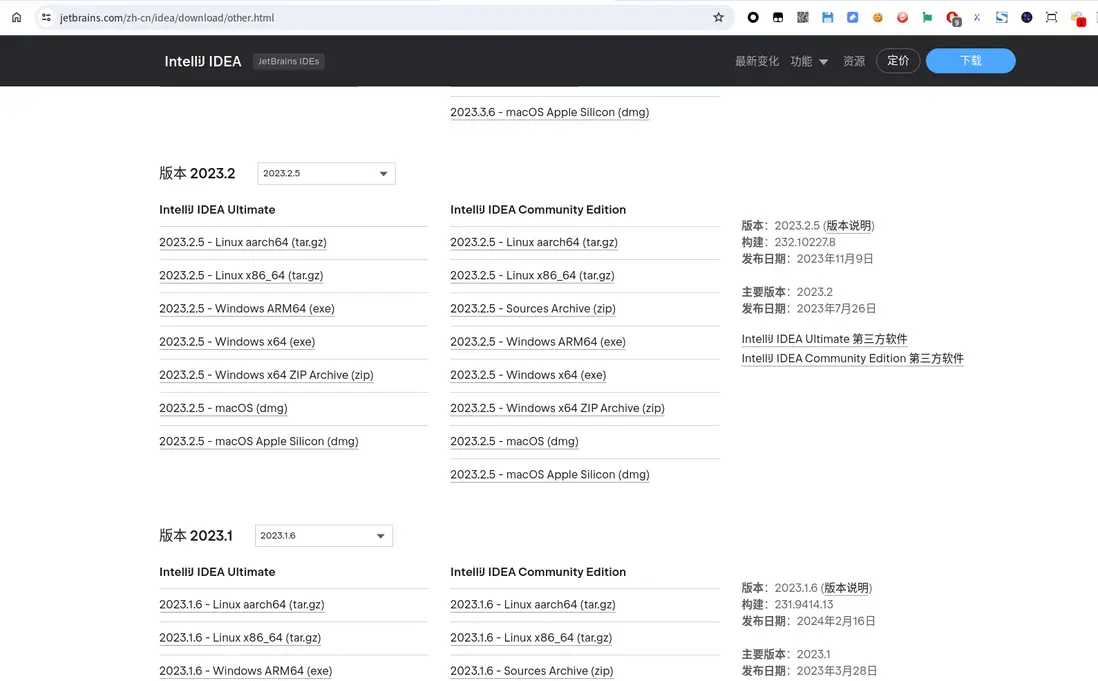Open the QR code extension icon

[x=802, y=17]
